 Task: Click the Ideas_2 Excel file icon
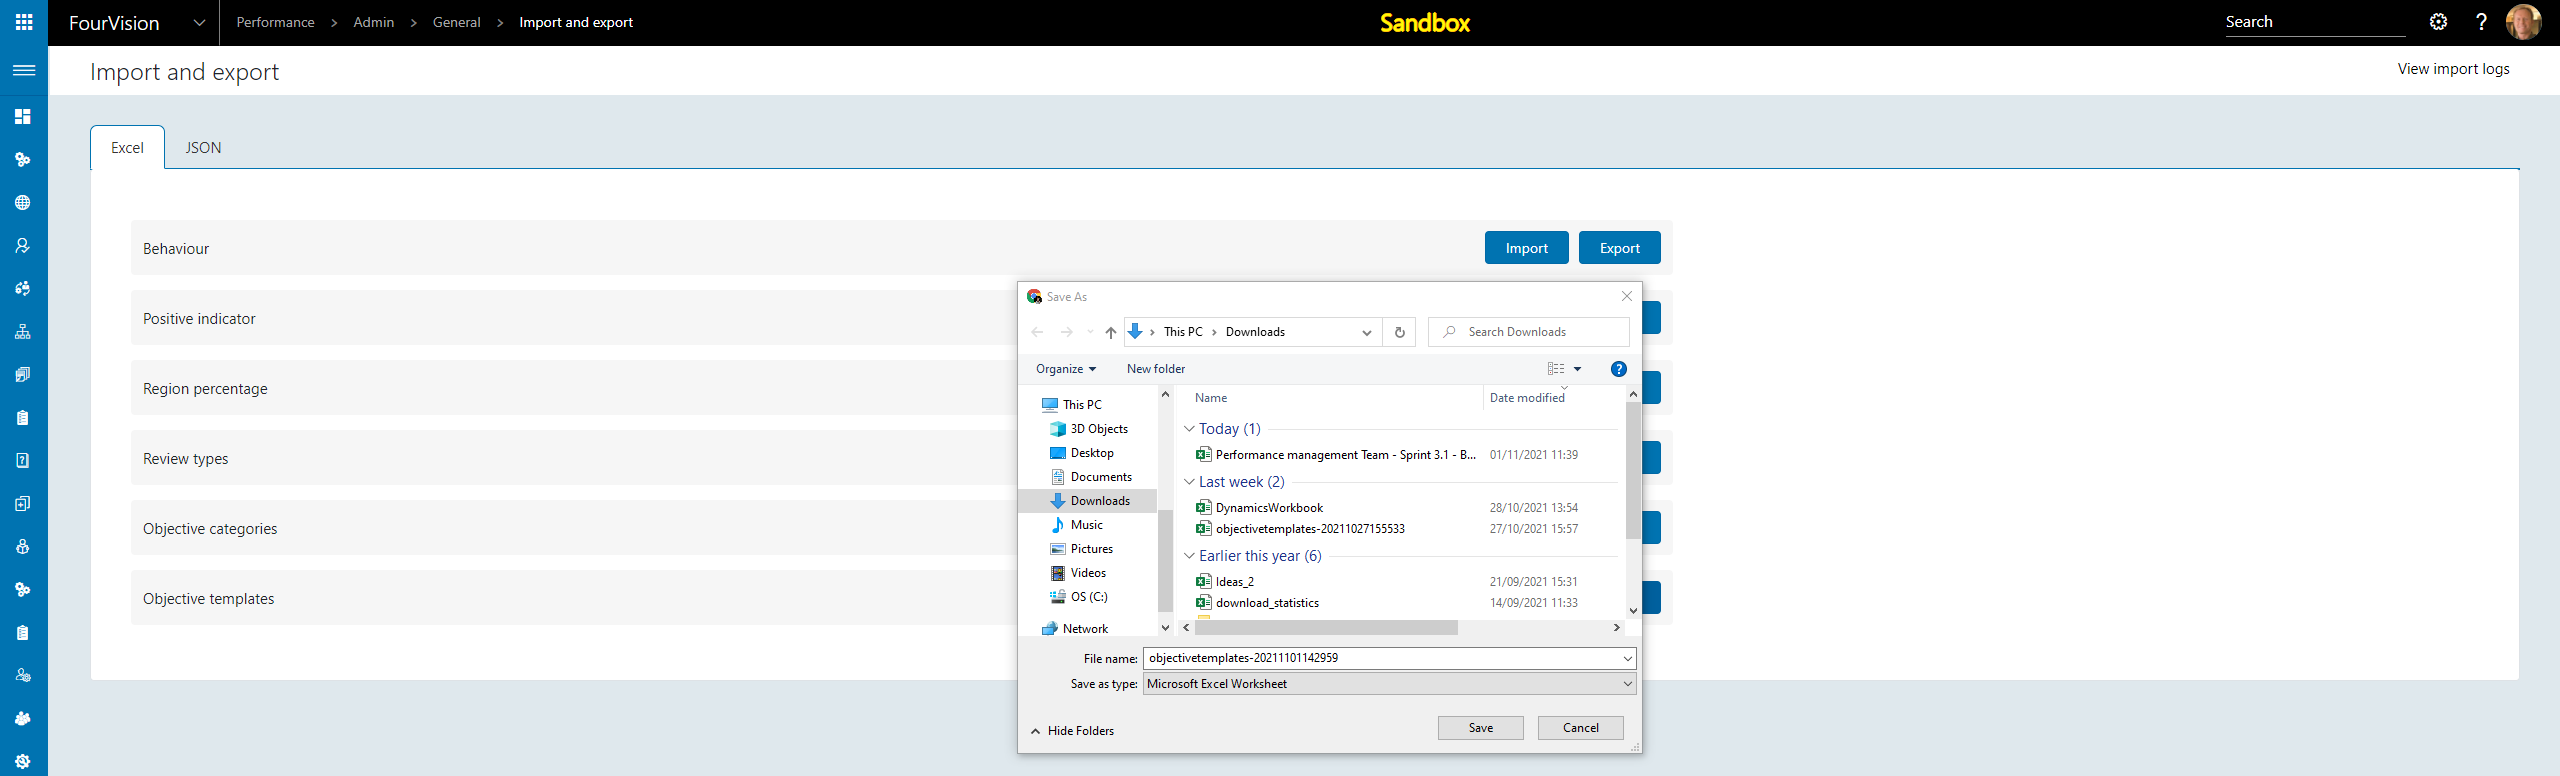click(x=1204, y=582)
